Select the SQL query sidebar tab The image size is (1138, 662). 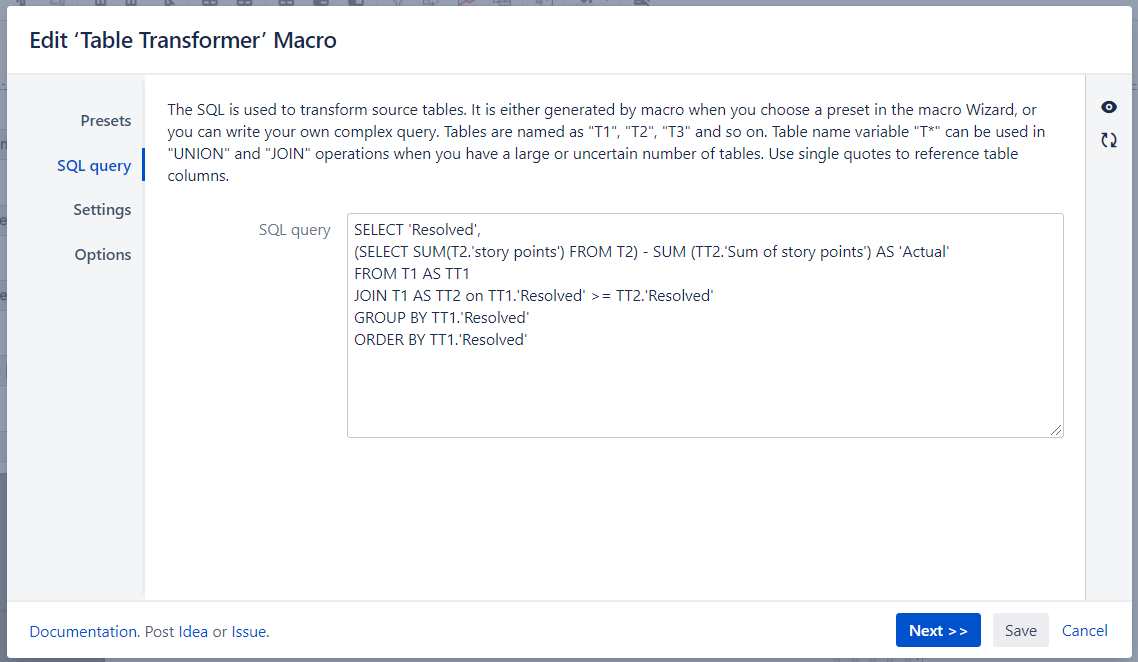click(x=94, y=166)
